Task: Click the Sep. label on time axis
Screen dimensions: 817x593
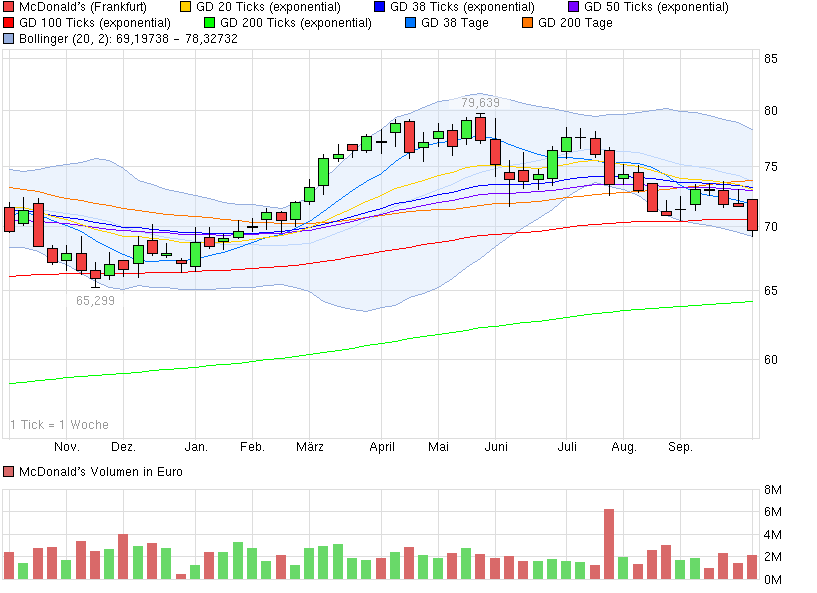Action: (679, 447)
